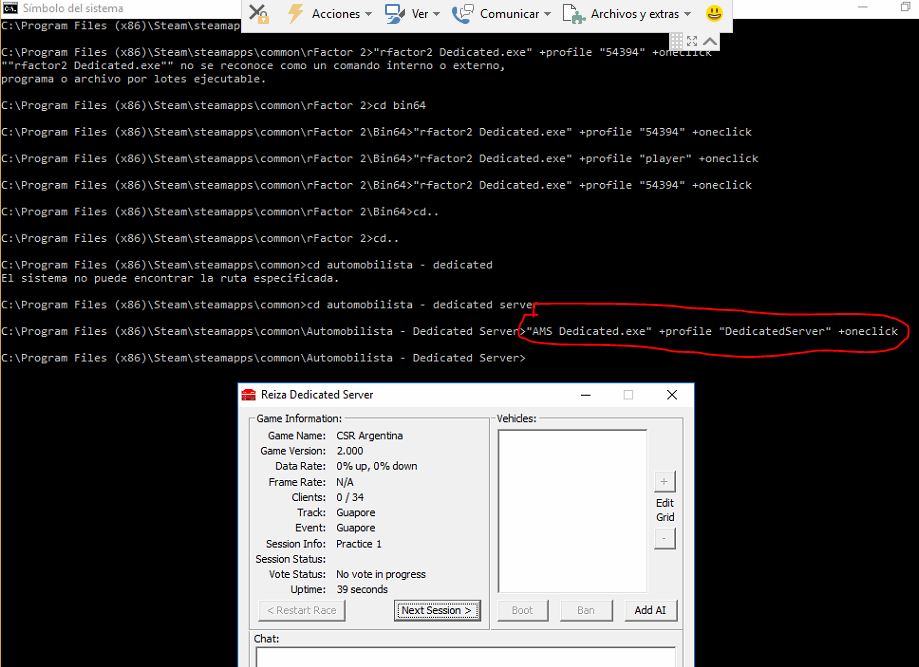Focus the Chat text field

465,656
